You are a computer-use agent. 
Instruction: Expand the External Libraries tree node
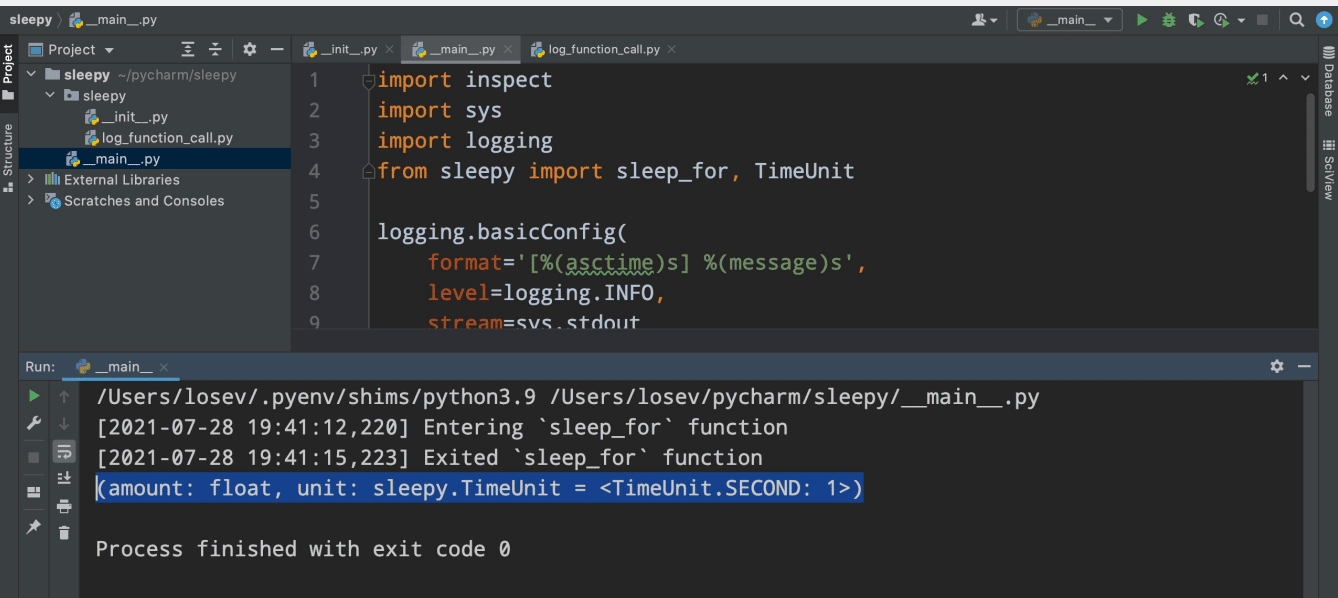pyautogui.click(x=31, y=180)
